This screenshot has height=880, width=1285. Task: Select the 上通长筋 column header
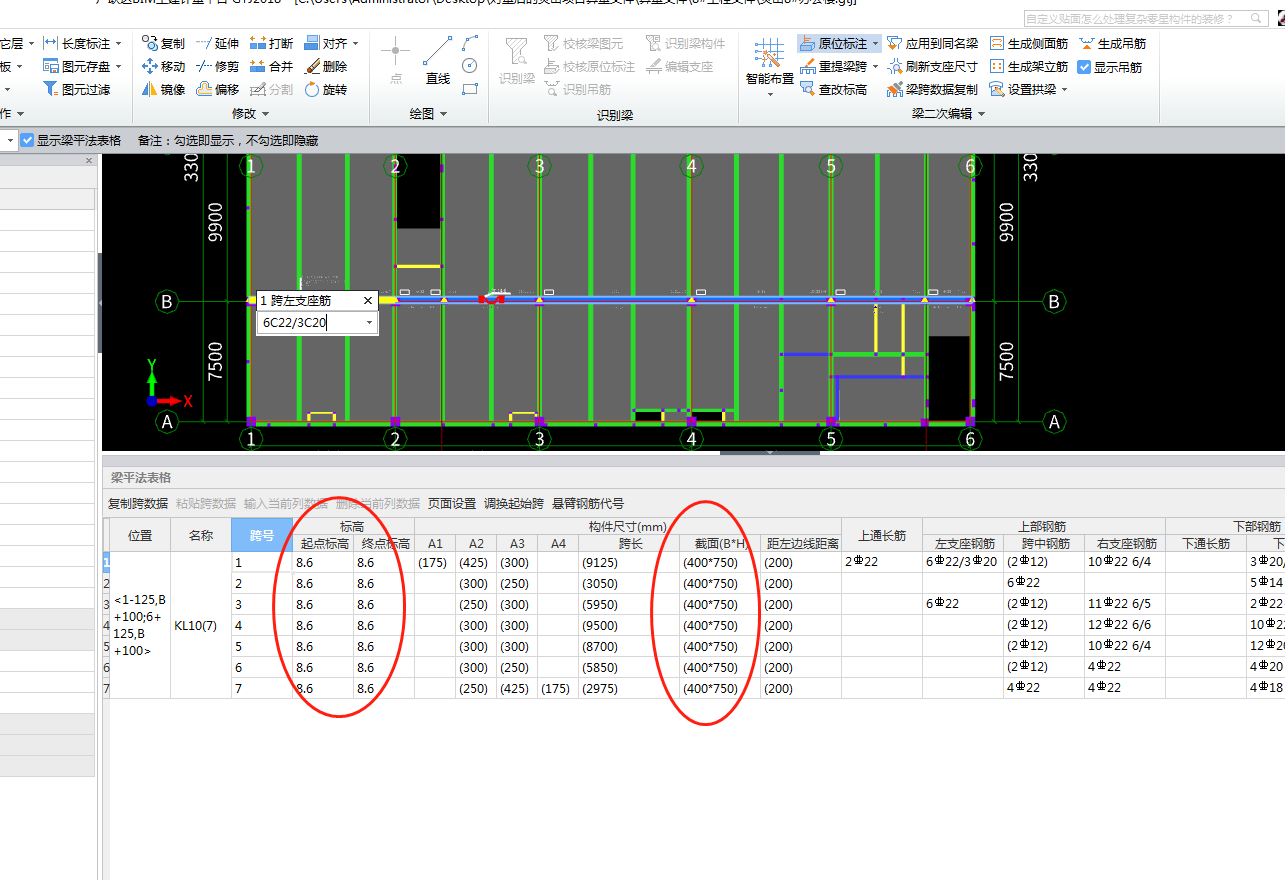[x=882, y=535]
